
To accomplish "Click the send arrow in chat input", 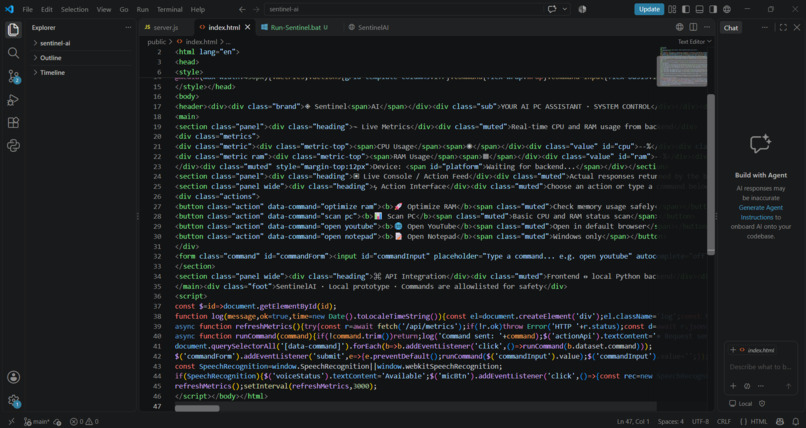I will point(789,386).
